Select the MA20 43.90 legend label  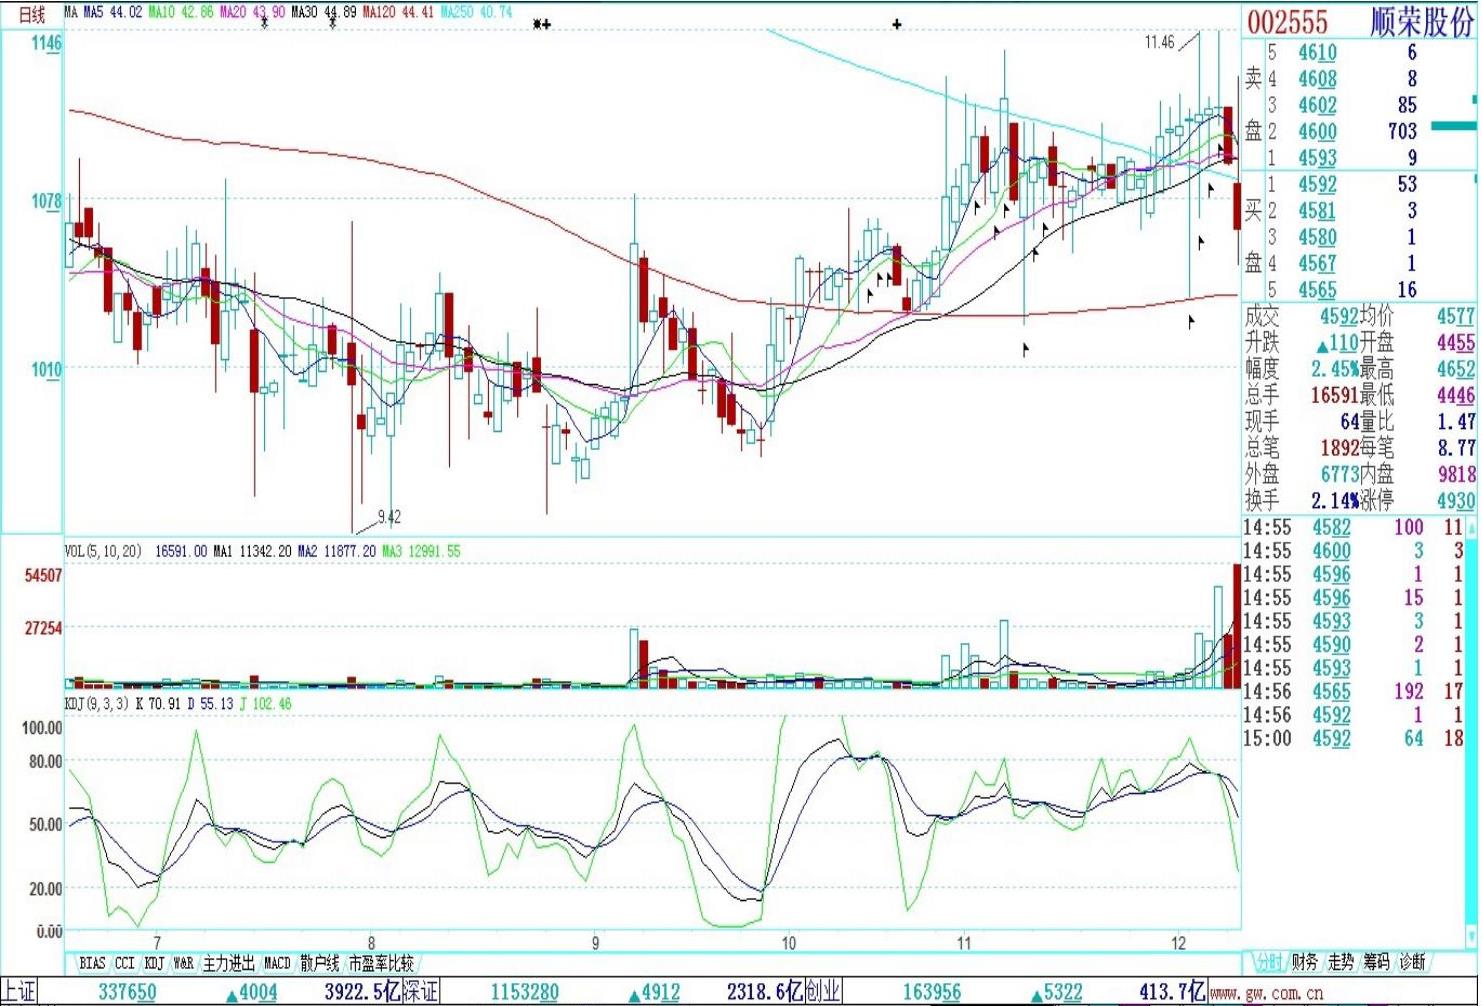coord(252,12)
